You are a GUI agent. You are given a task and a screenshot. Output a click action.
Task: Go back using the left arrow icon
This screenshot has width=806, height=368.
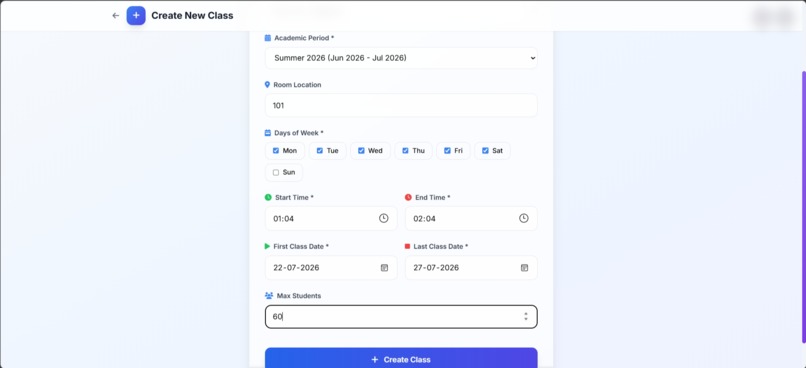click(x=115, y=15)
